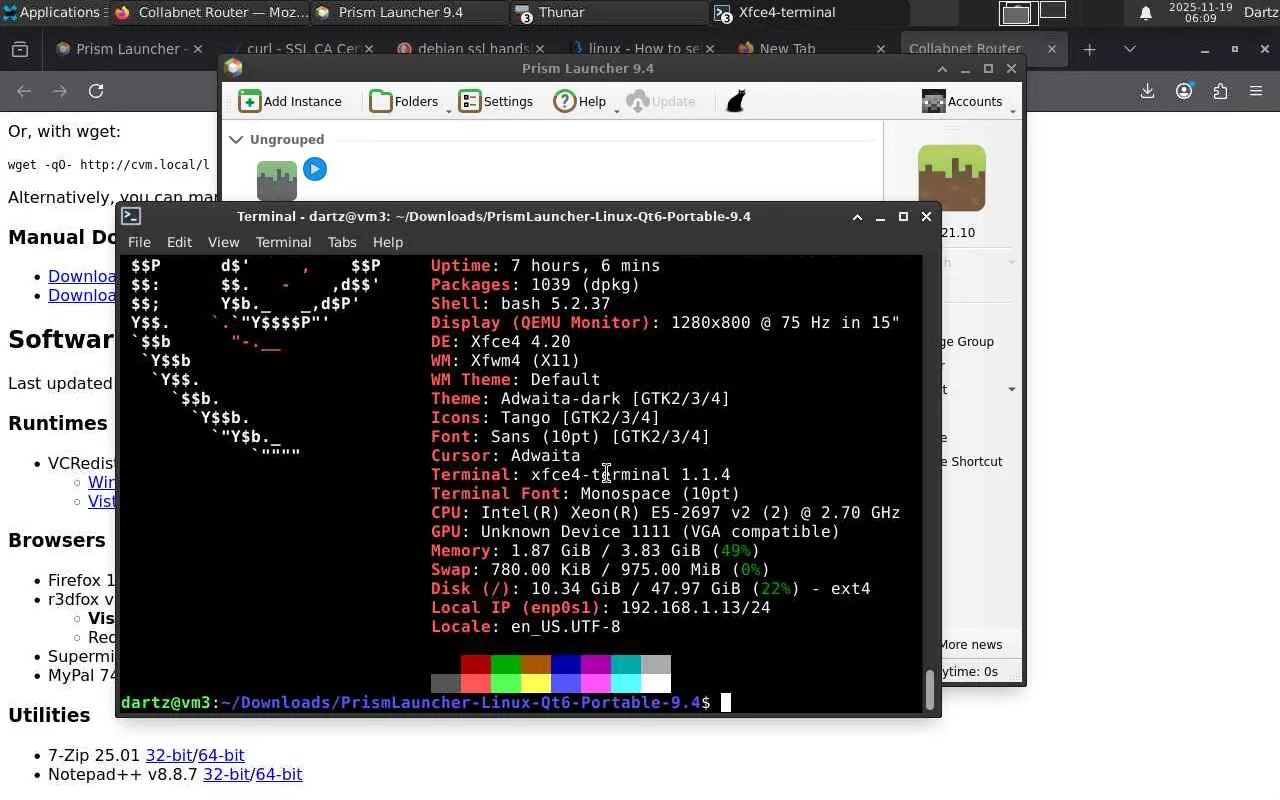The image size is (1280, 800).
Task: Click the Firefox tab overview icon at left of tab bar
Action: [x=20, y=49]
